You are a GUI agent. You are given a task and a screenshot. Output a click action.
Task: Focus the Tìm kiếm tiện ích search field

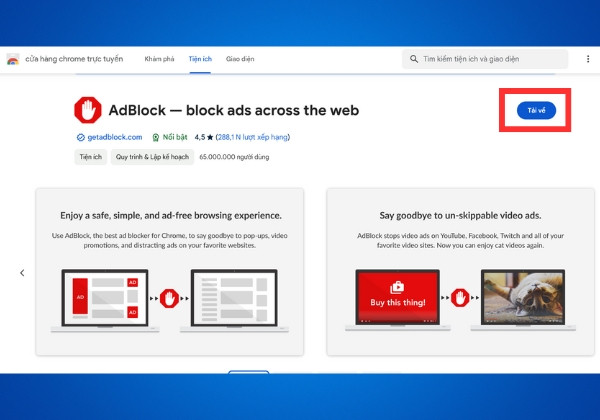[x=485, y=59]
